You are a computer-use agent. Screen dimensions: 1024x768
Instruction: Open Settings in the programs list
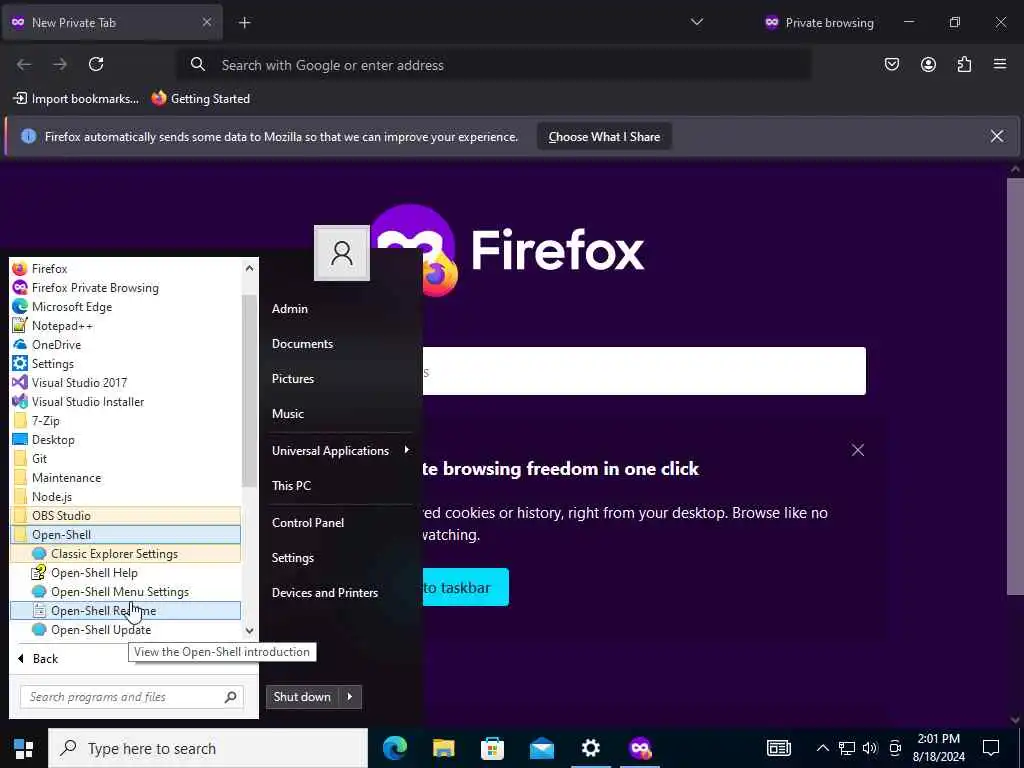(x=125, y=363)
